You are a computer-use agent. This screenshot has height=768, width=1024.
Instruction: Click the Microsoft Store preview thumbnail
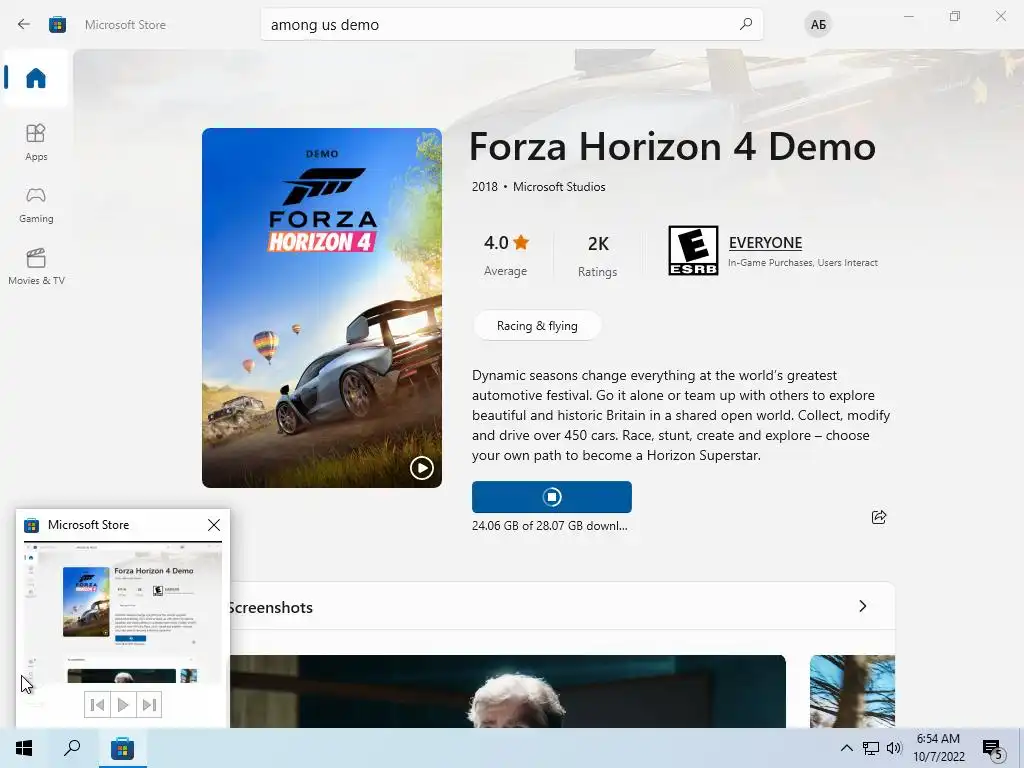point(123,613)
